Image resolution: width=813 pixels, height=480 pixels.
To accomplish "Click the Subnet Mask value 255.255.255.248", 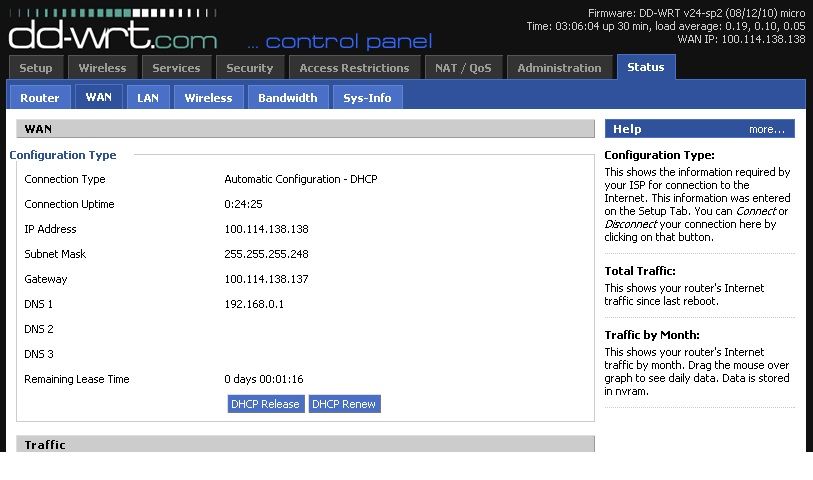I will (267, 254).
